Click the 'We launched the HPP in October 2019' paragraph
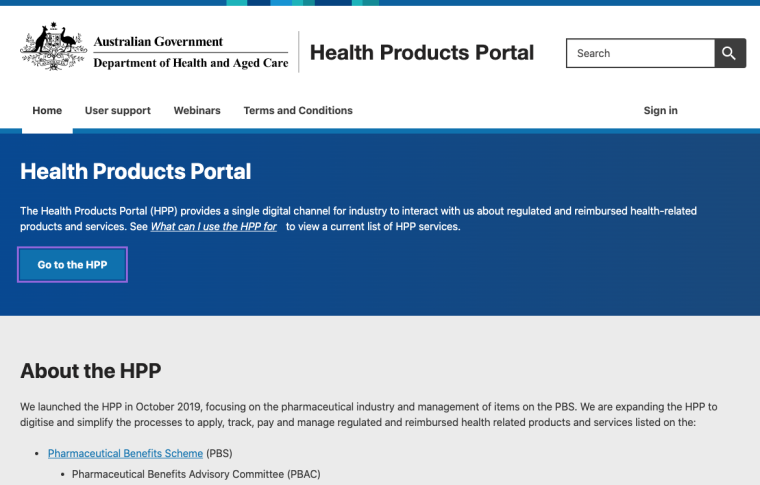Screen dimensions: 760x485 click(x=368, y=414)
